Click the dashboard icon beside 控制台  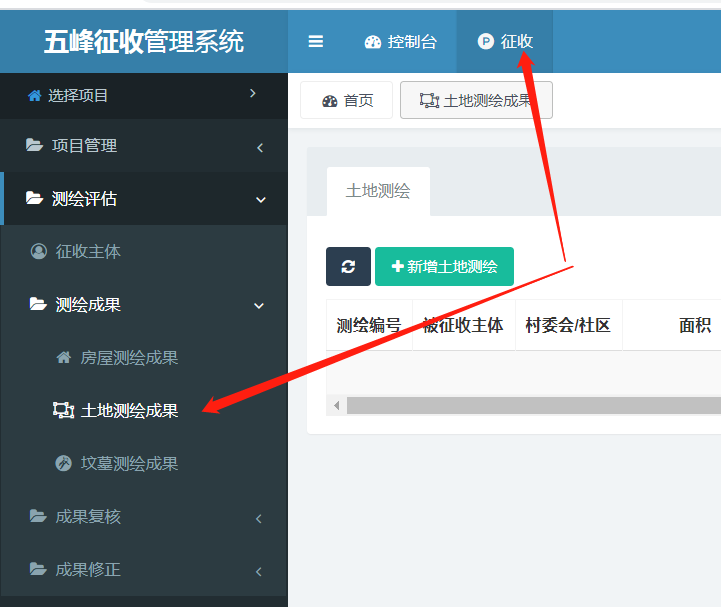coord(373,42)
